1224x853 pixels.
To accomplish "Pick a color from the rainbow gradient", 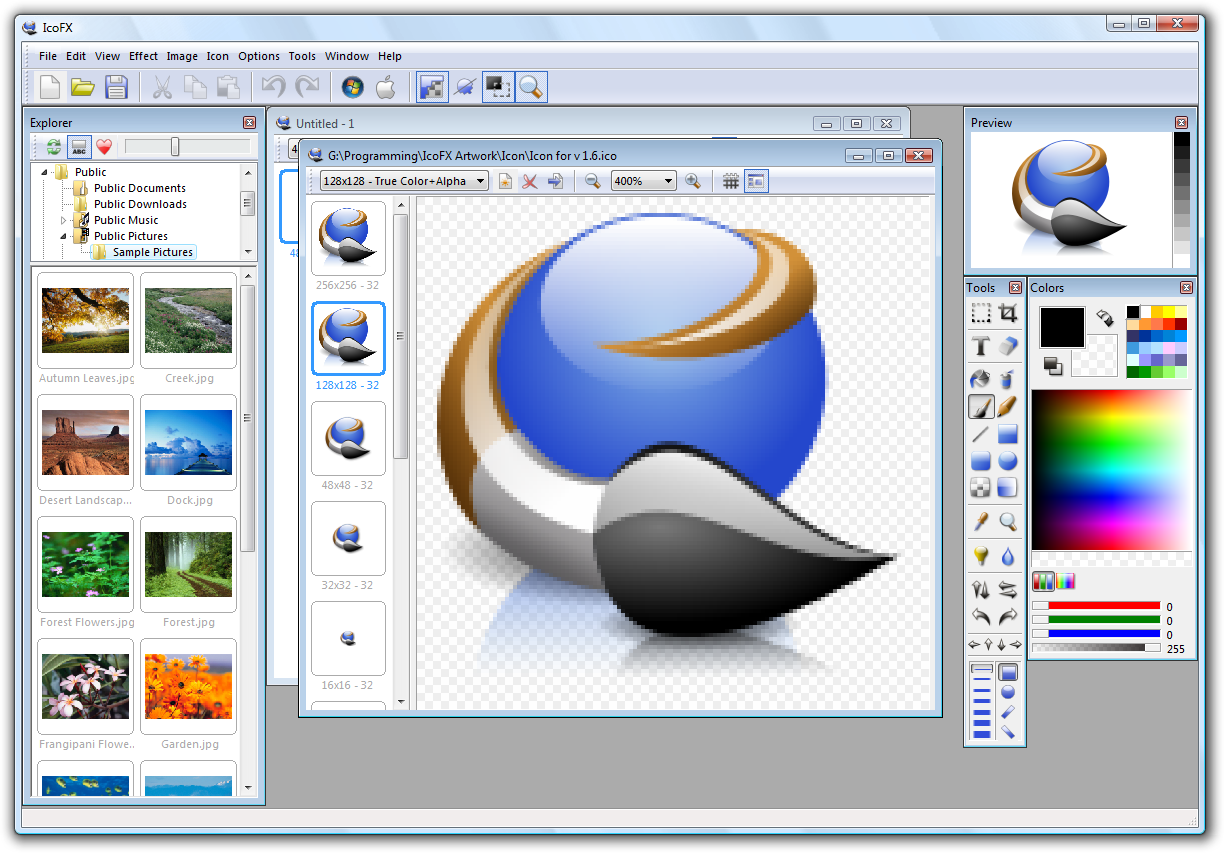I will (x=1110, y=470).
